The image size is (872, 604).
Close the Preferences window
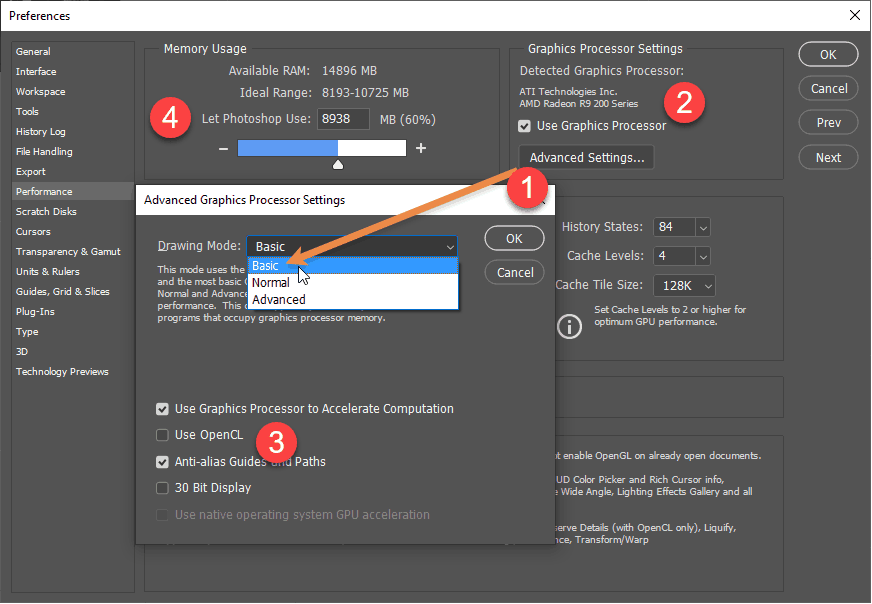[855, 15]
